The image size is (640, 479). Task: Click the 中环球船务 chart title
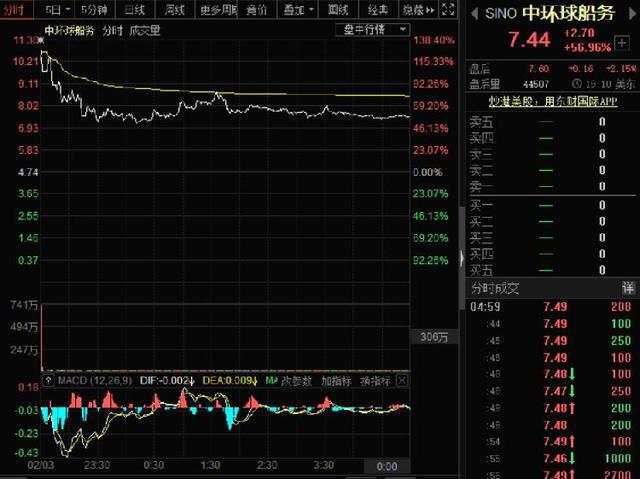(69, 31)
